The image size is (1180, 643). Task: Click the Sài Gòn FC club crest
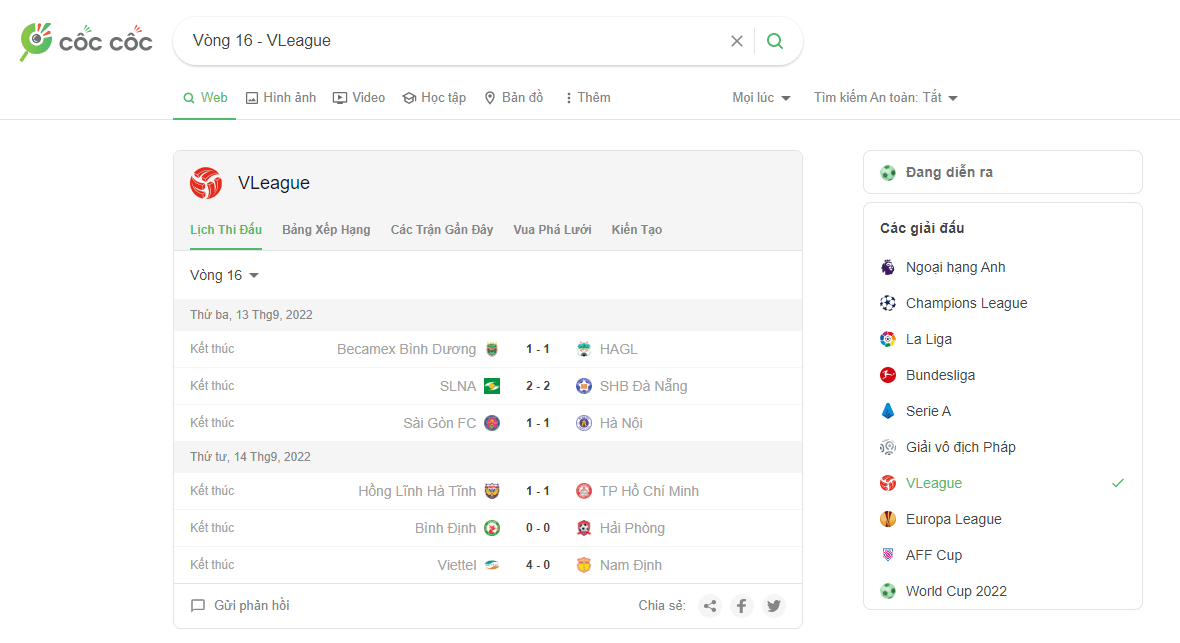[492, 423]
